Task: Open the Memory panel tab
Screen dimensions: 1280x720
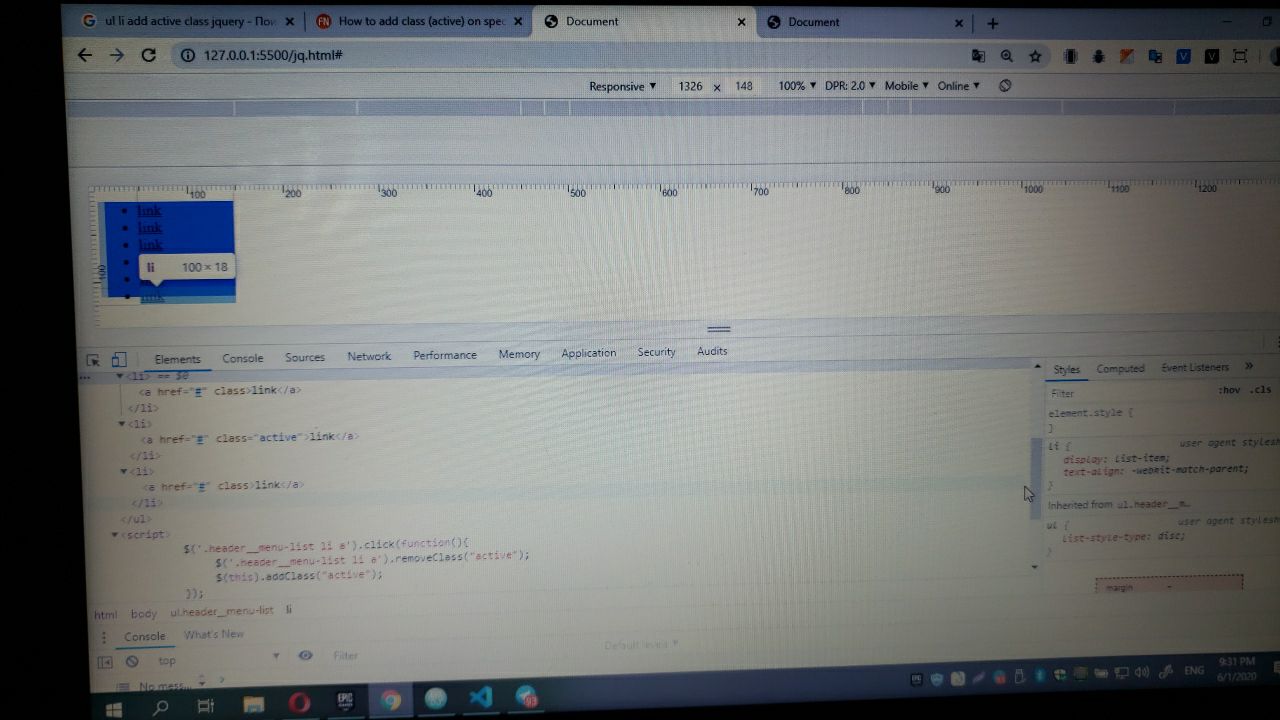Action: (519, 354)
